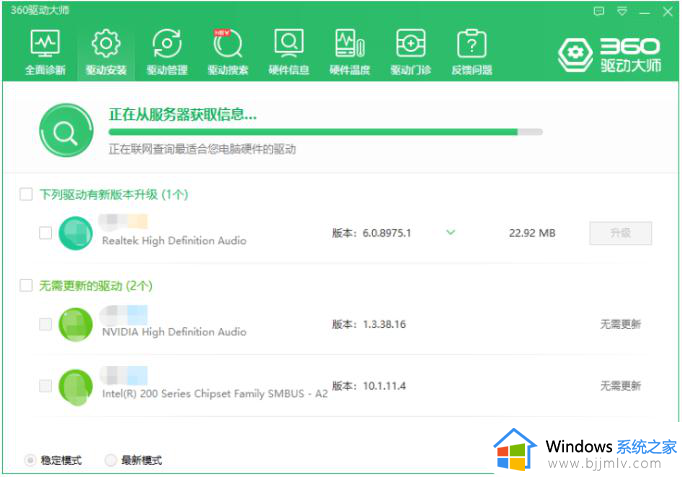Click the green magnifier scanning icon
The width and height of the screenshot is (682, 477).
[x=66, y=130]
